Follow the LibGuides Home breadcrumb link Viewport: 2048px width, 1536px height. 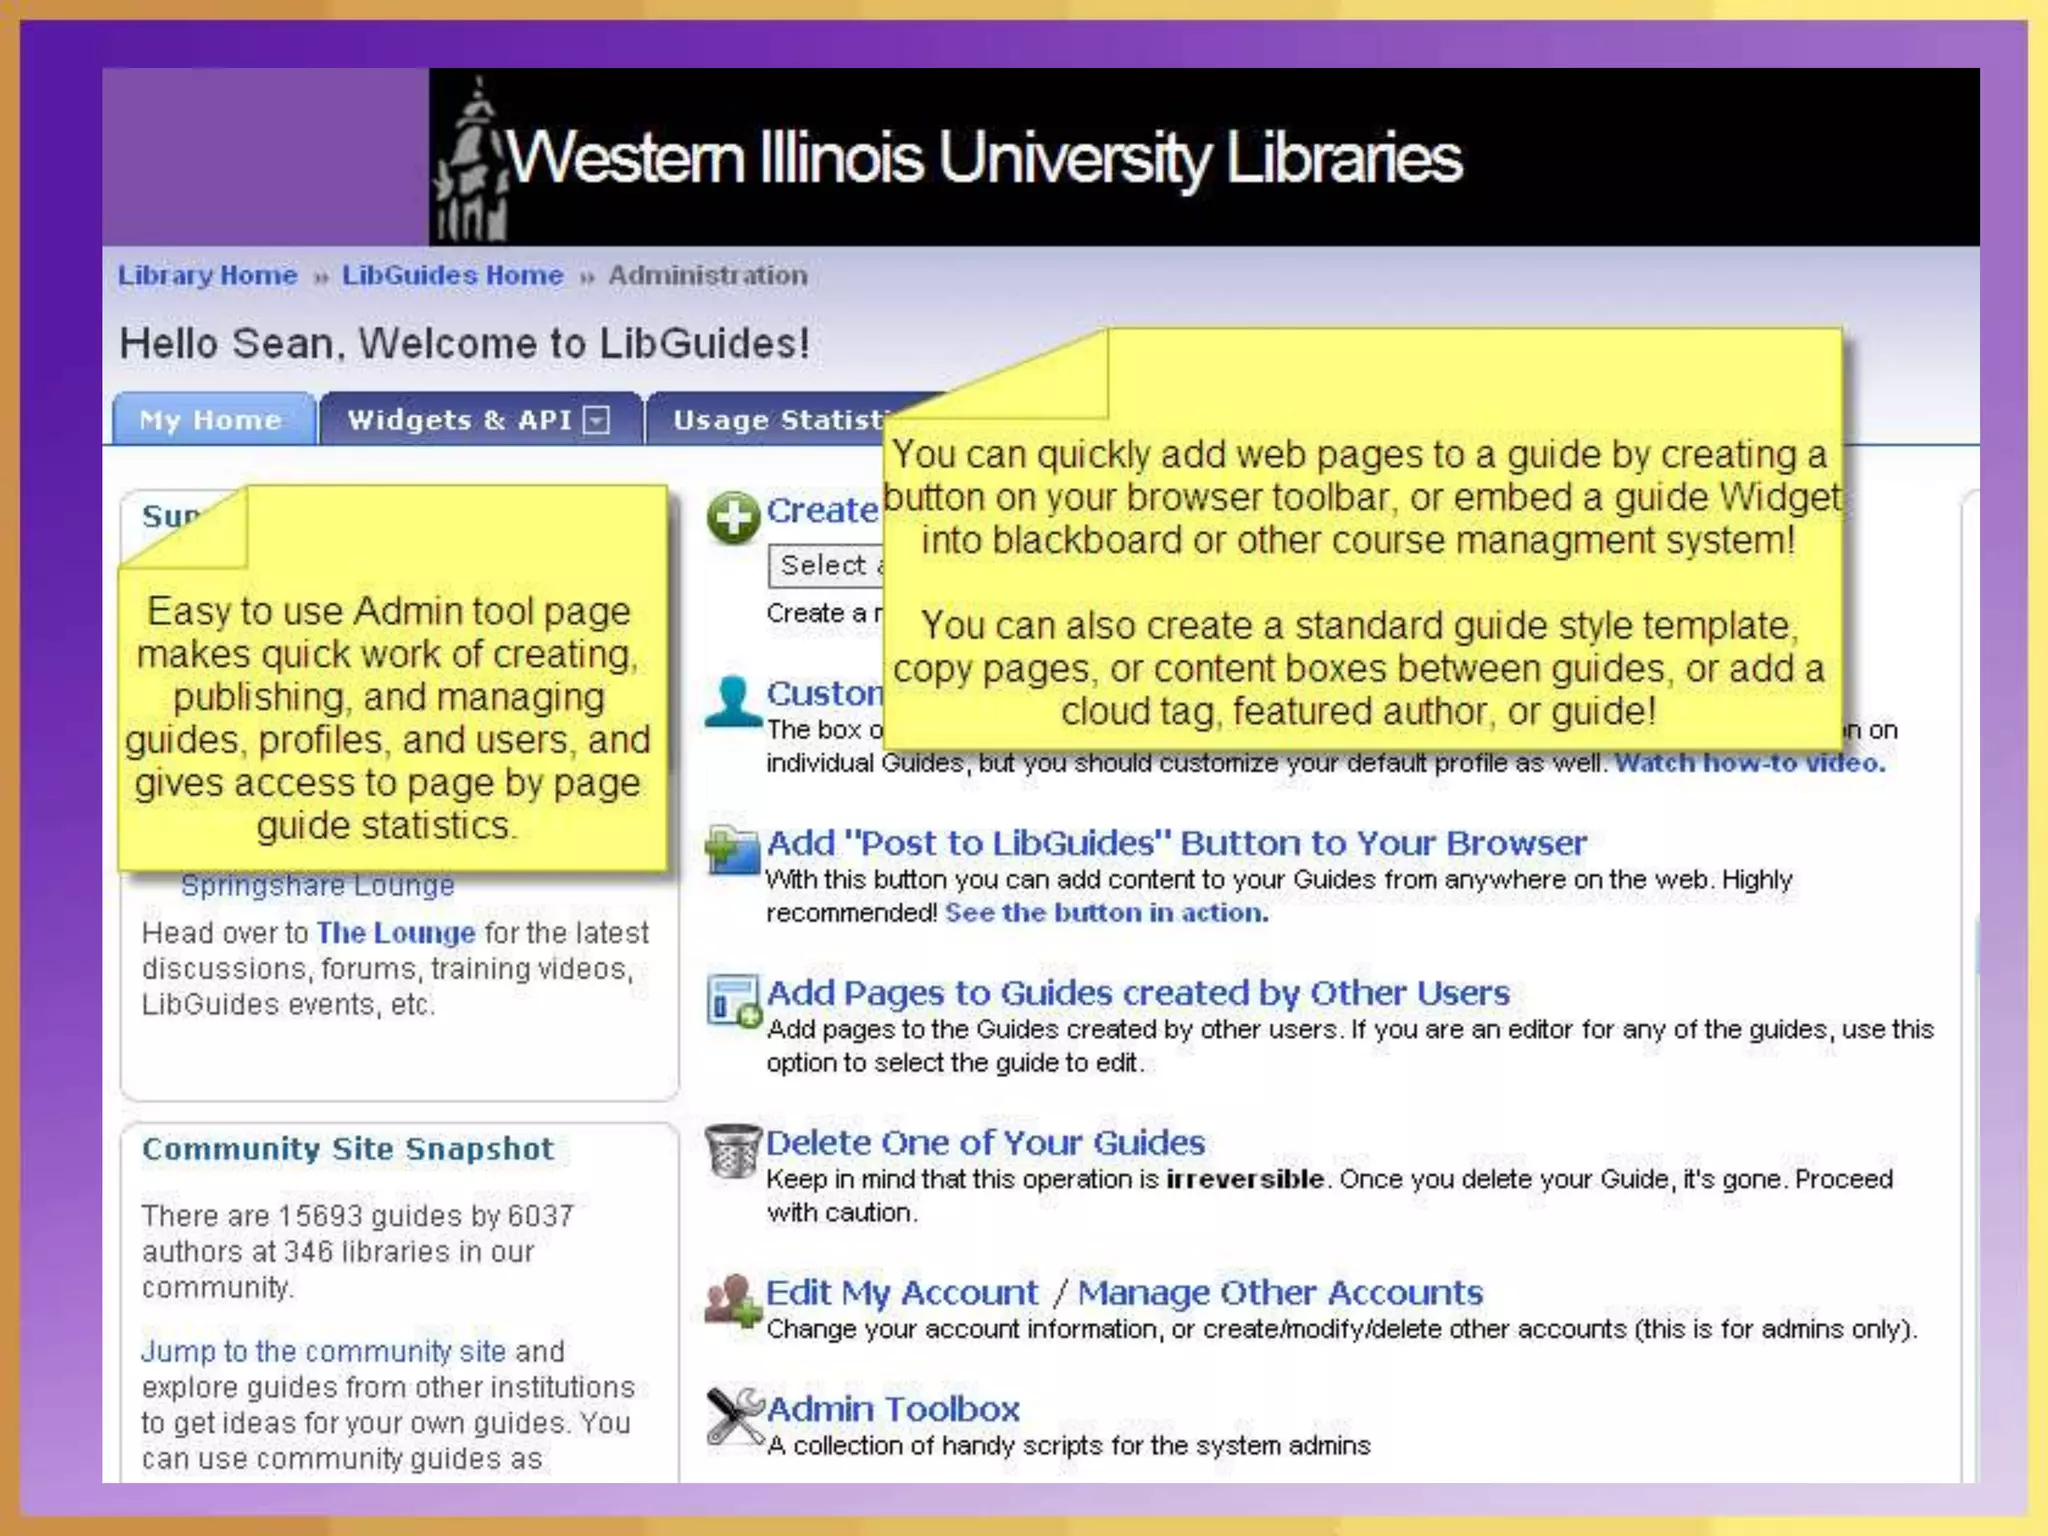[x=453, y=275]
